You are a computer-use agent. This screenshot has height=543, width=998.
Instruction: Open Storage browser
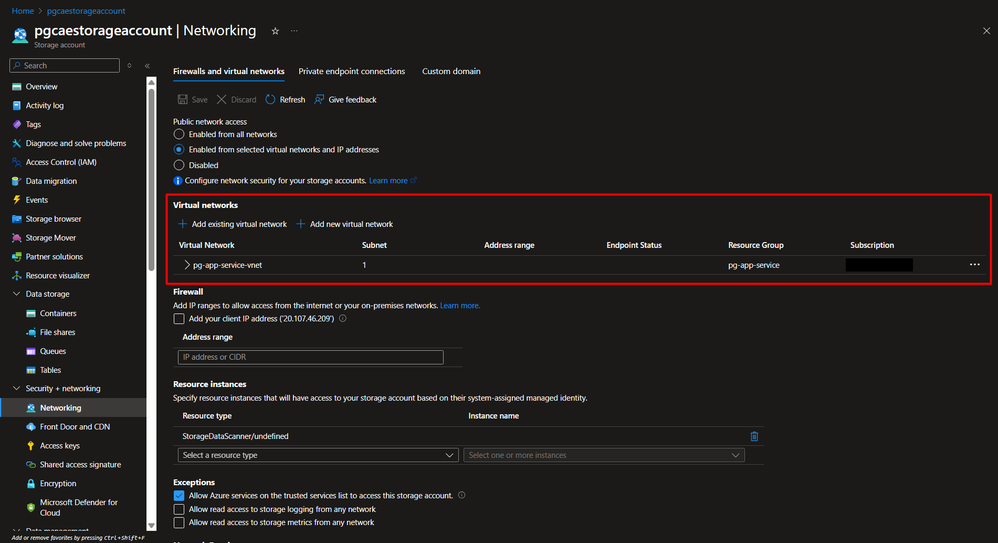(x=53, y=219)
